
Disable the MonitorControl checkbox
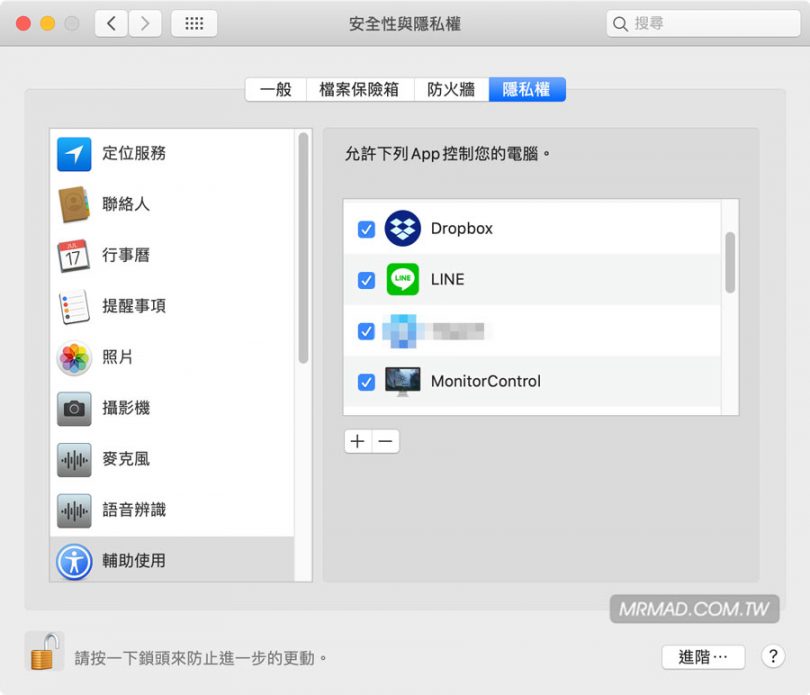pos(366,382)
